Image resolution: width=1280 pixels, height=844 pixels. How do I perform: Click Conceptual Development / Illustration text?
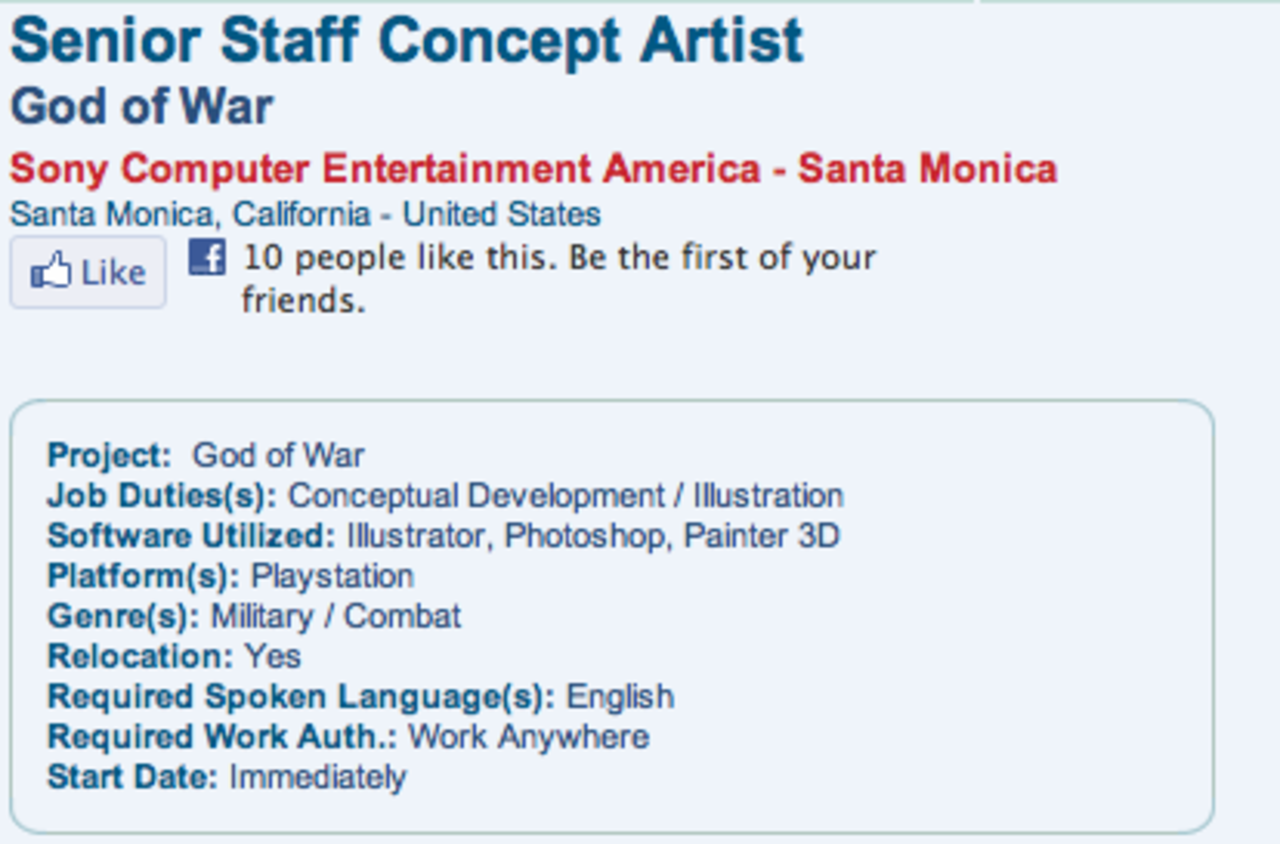pos(566,496)
